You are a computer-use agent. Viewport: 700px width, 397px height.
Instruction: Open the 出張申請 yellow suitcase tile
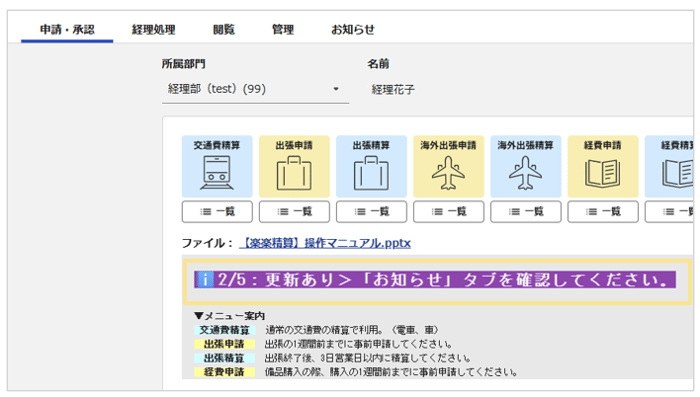[294, 166]
